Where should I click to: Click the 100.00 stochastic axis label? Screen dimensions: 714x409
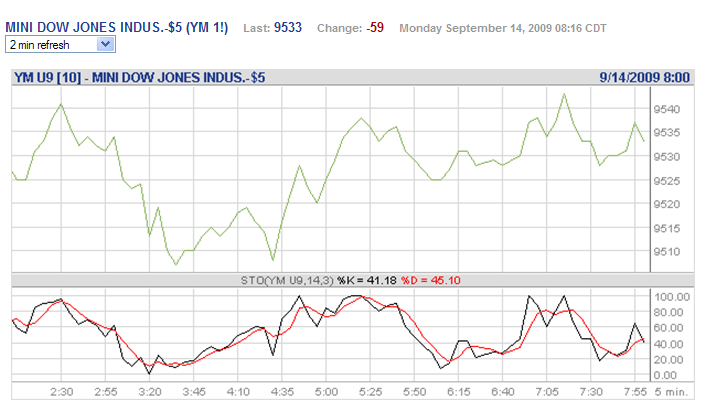point(672,297)
